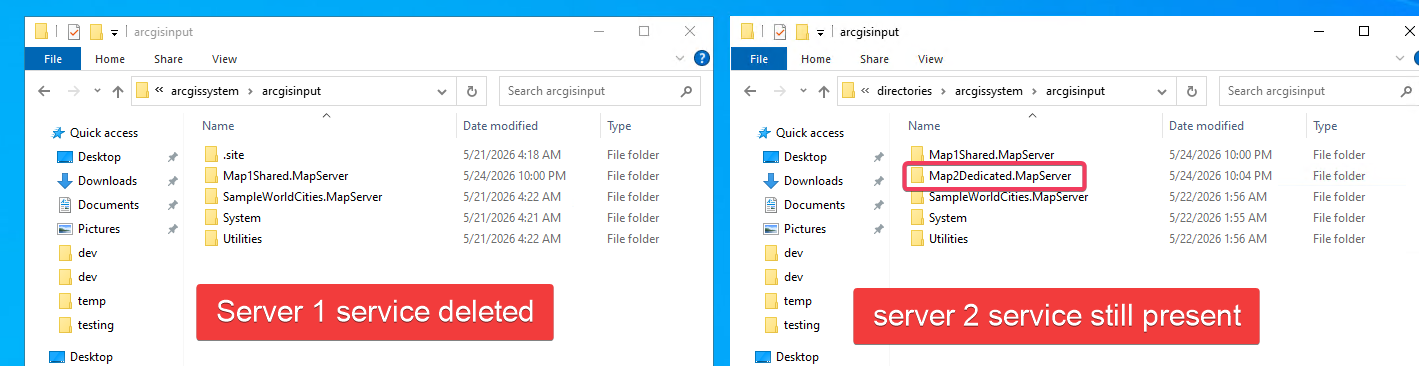Click directories breadcrumb in right address bar
The image size is (1419, 366).
904,91
